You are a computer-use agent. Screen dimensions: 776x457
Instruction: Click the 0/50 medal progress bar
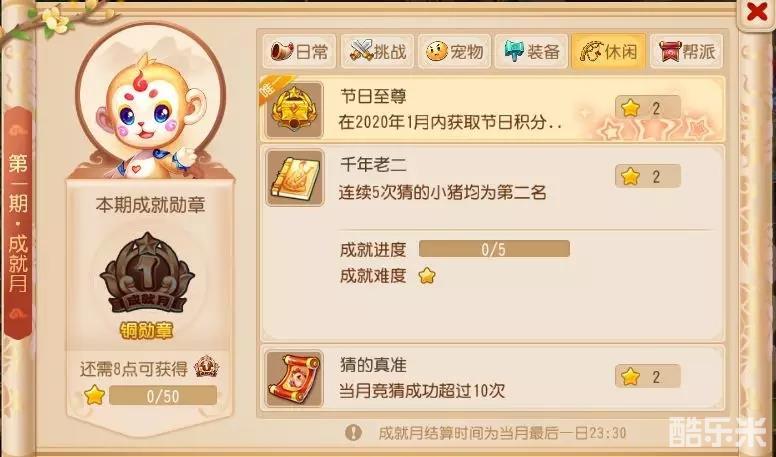point(163,396)
